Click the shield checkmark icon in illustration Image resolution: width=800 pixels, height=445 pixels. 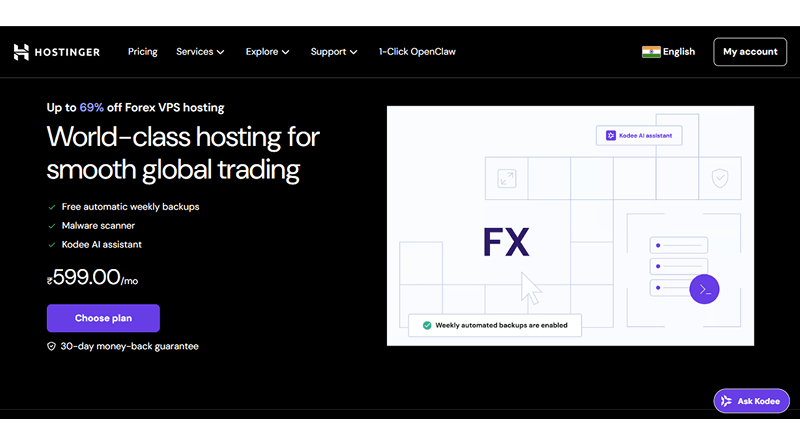(720, 178)
